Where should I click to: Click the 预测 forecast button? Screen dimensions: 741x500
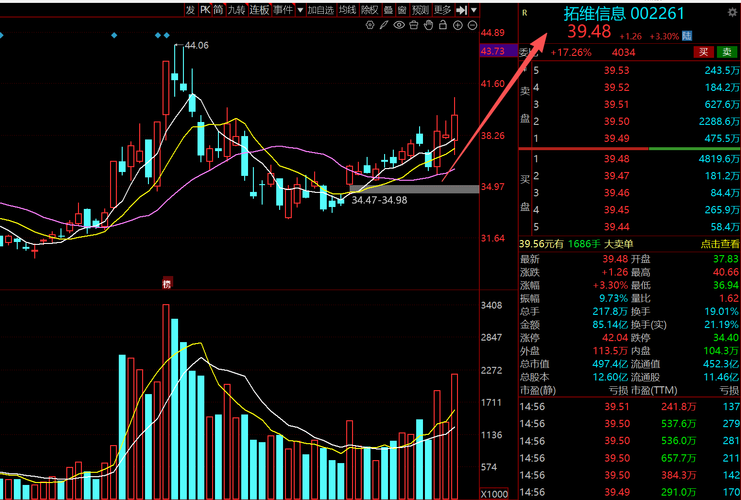click(420, 10)
